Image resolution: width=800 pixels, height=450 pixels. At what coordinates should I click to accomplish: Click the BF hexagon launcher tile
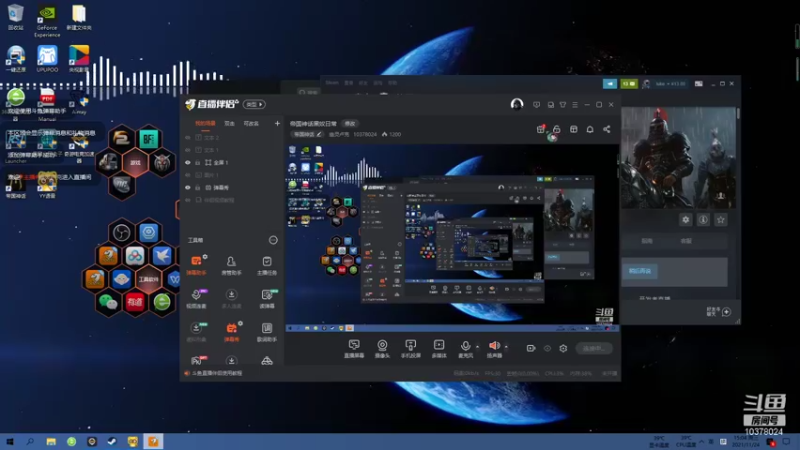pos(148,139)
